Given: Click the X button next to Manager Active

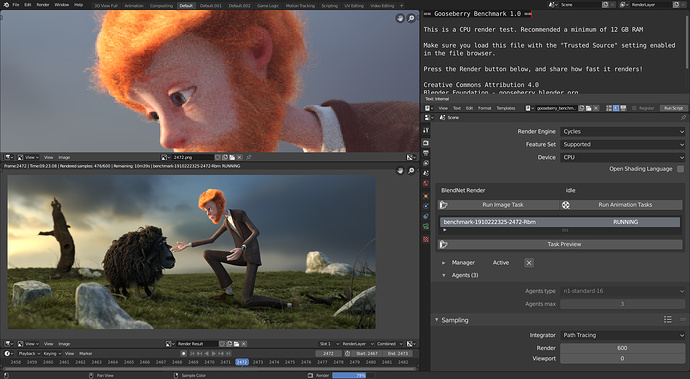Looking at the screenshot, I should click(x=529, y=263).
